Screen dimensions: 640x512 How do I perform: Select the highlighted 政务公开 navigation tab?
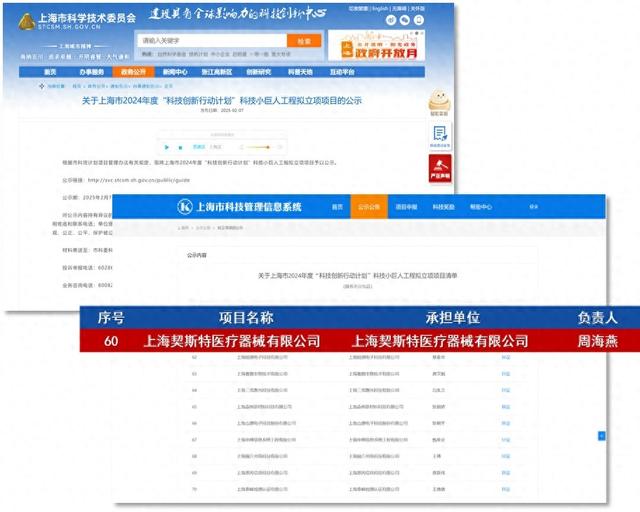click(x=133, y=72)
